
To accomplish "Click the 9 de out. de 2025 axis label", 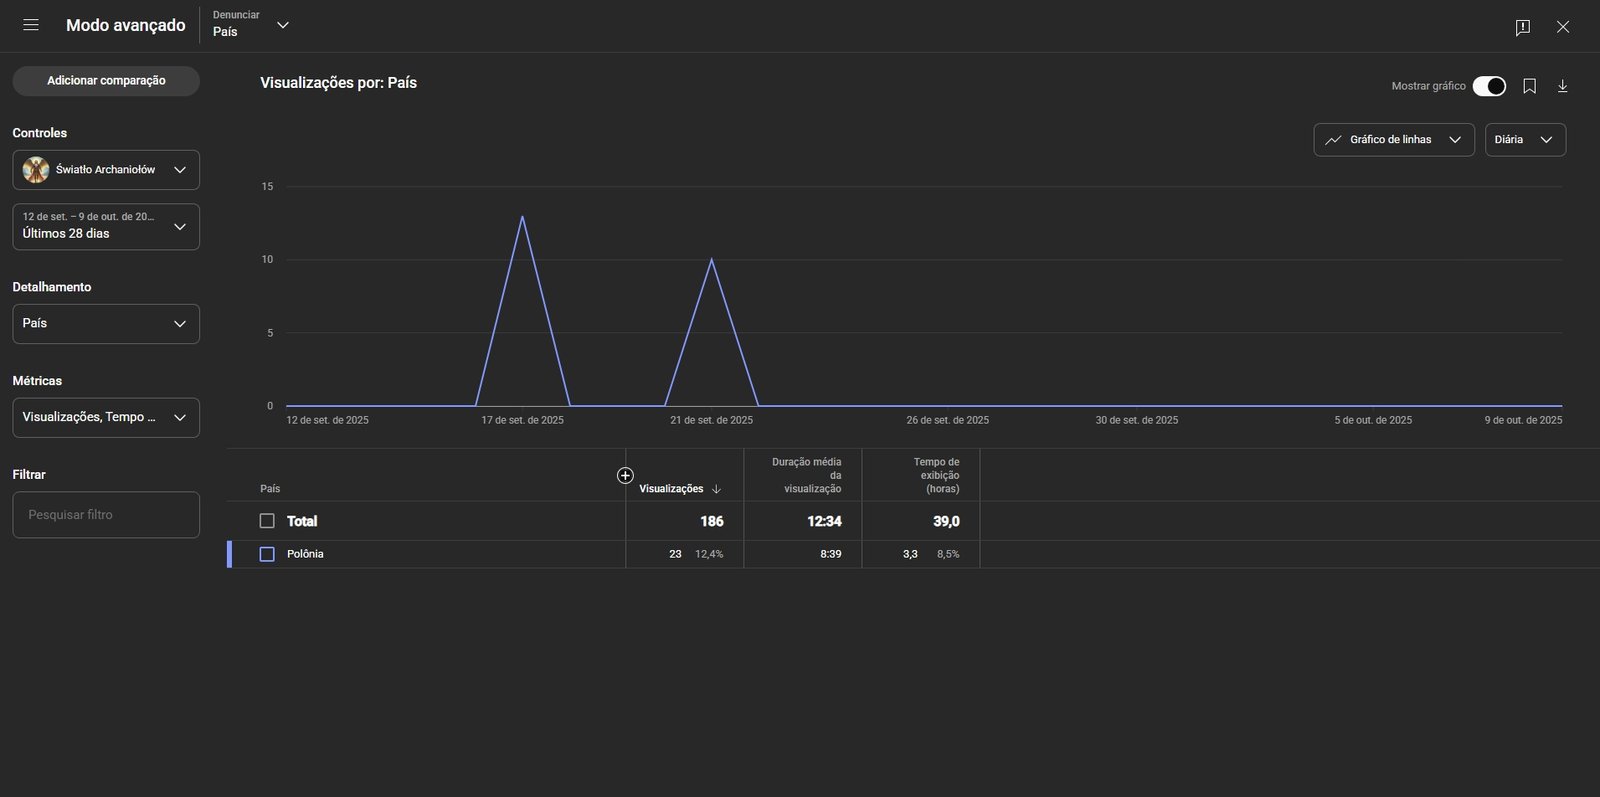I will pos(1523,420).
